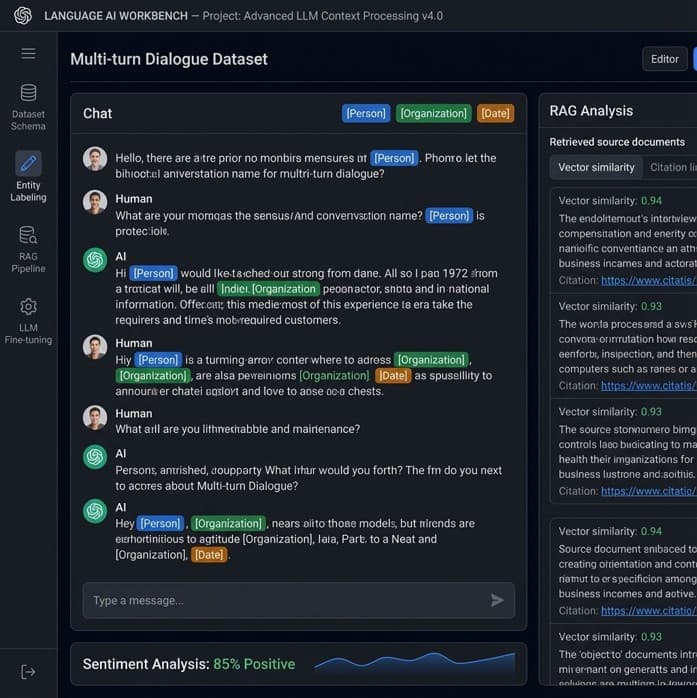The height and width of the screenshot is (698, 697).
Task: Open the second document's citation link
Action: tap(647, 385)
